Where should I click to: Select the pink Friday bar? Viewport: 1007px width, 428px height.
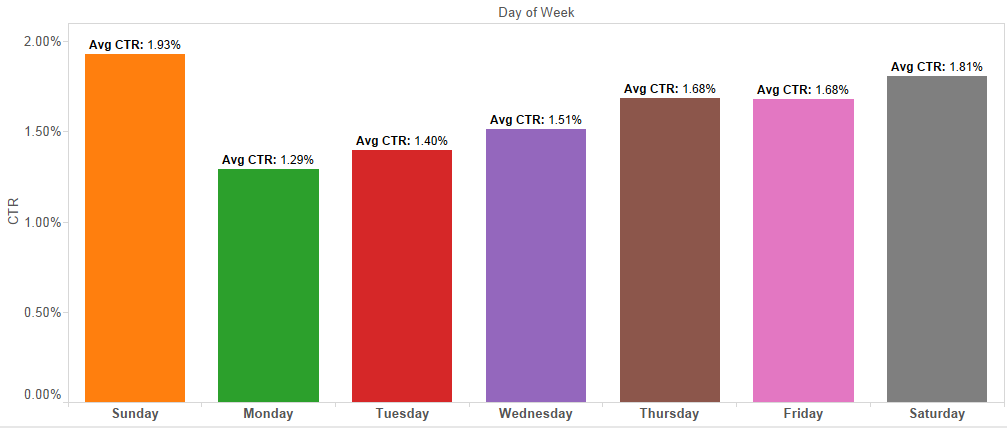[804, 250]
